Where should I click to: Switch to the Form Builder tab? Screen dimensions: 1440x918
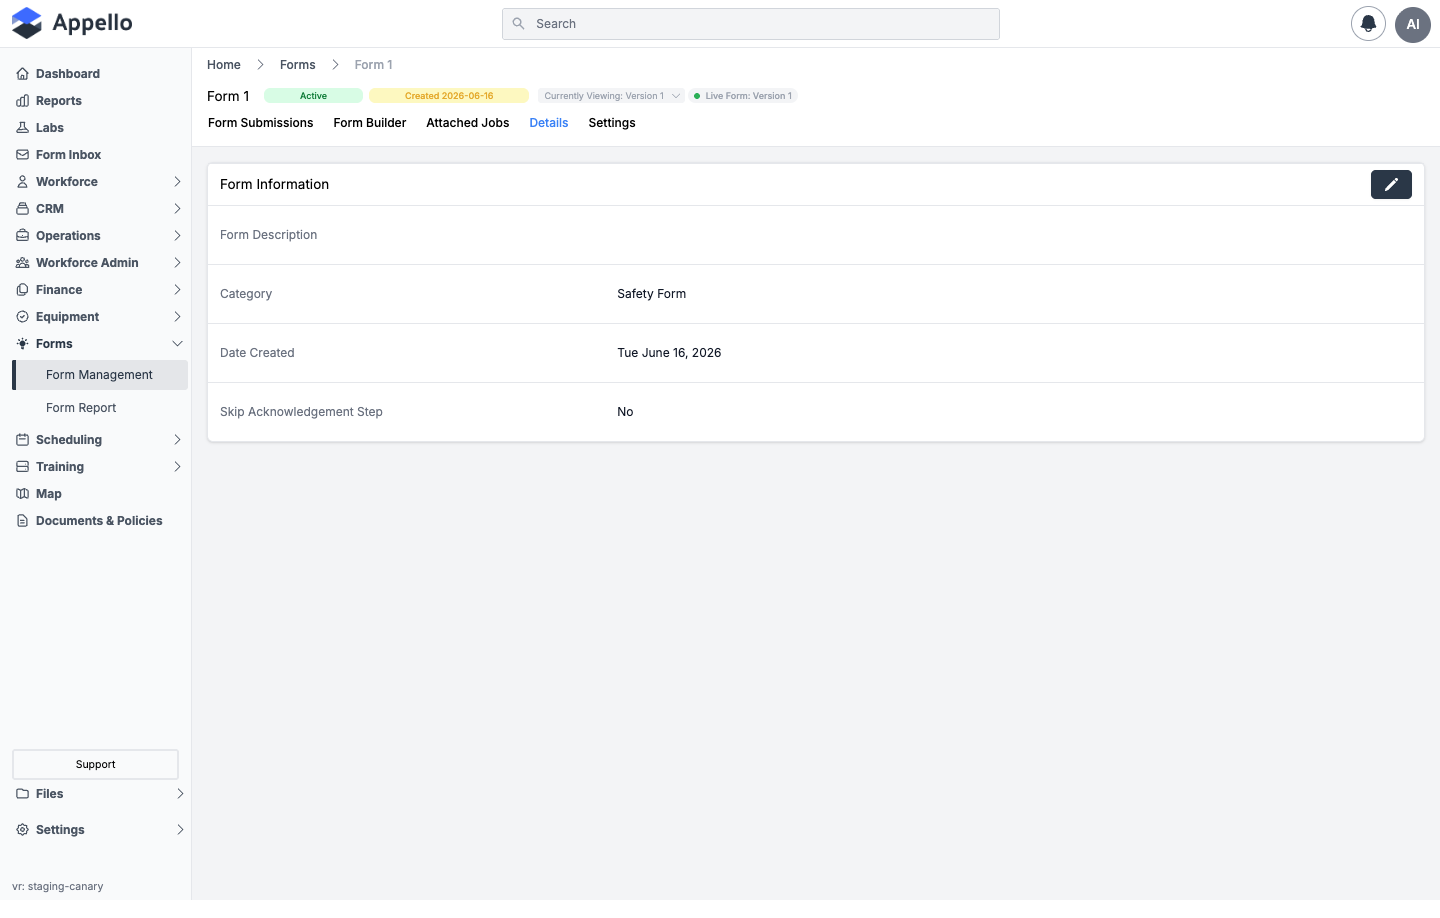(370, 123)
